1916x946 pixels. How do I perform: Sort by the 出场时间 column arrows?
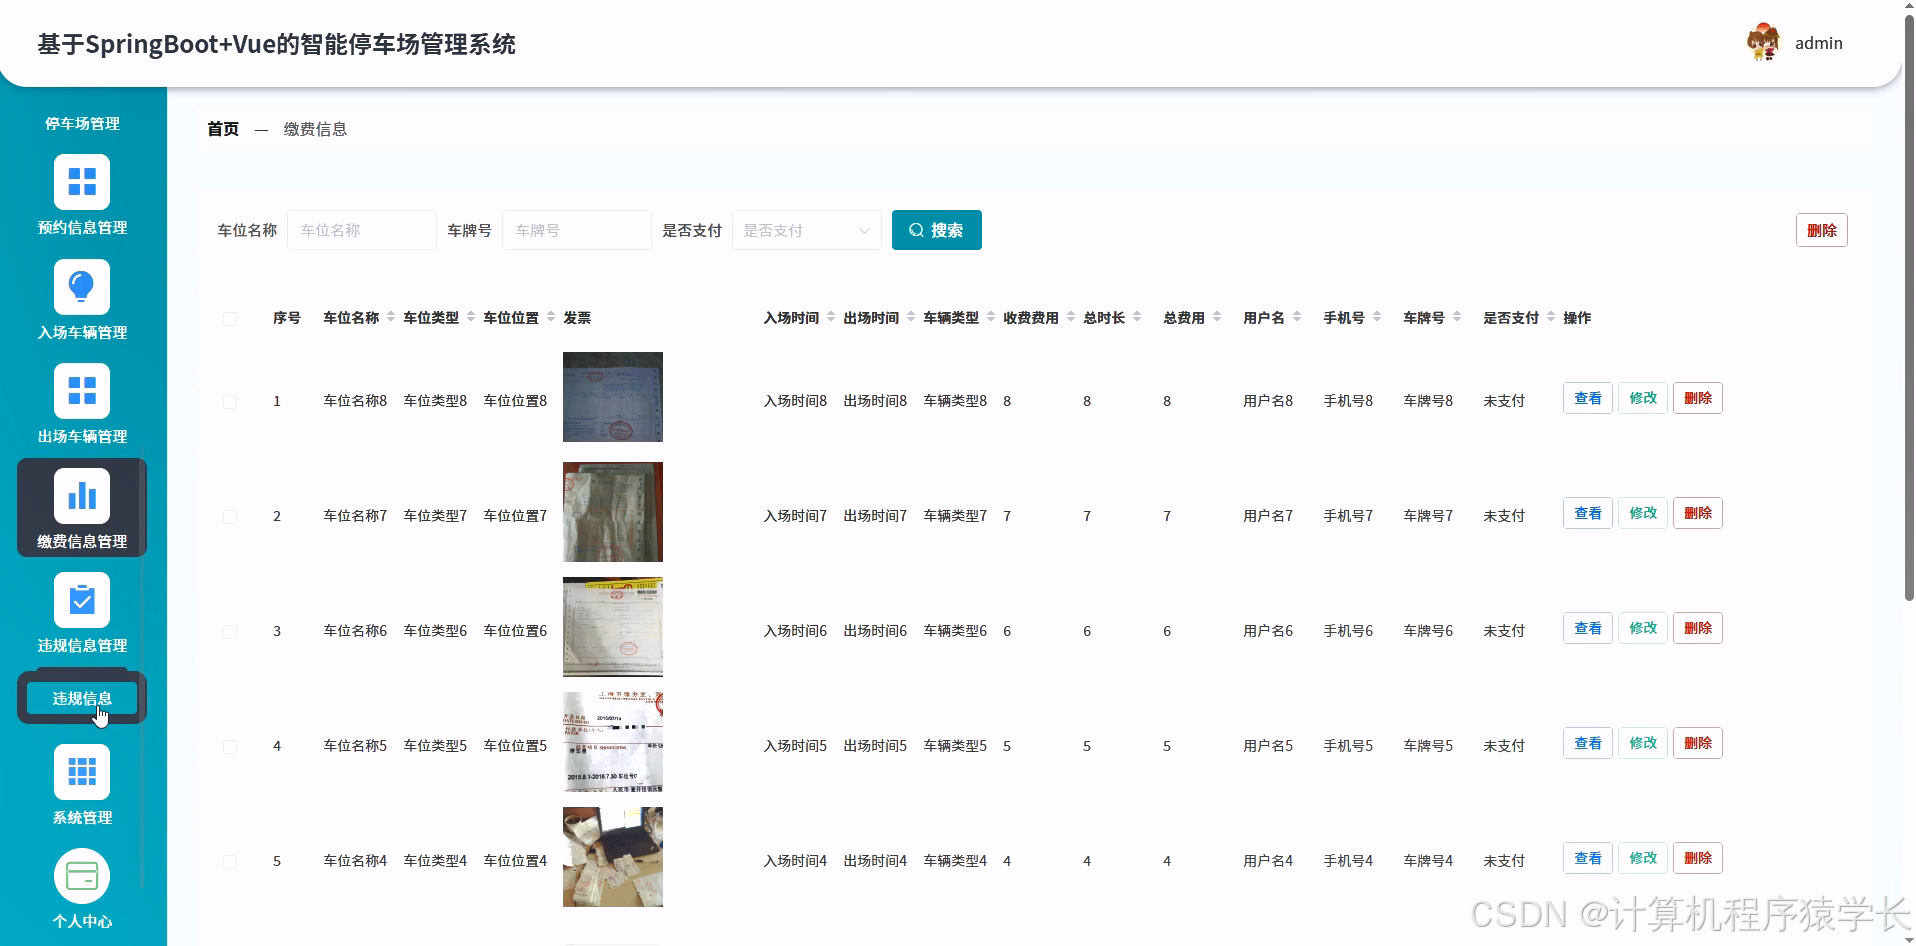click(x=911, y=317)
